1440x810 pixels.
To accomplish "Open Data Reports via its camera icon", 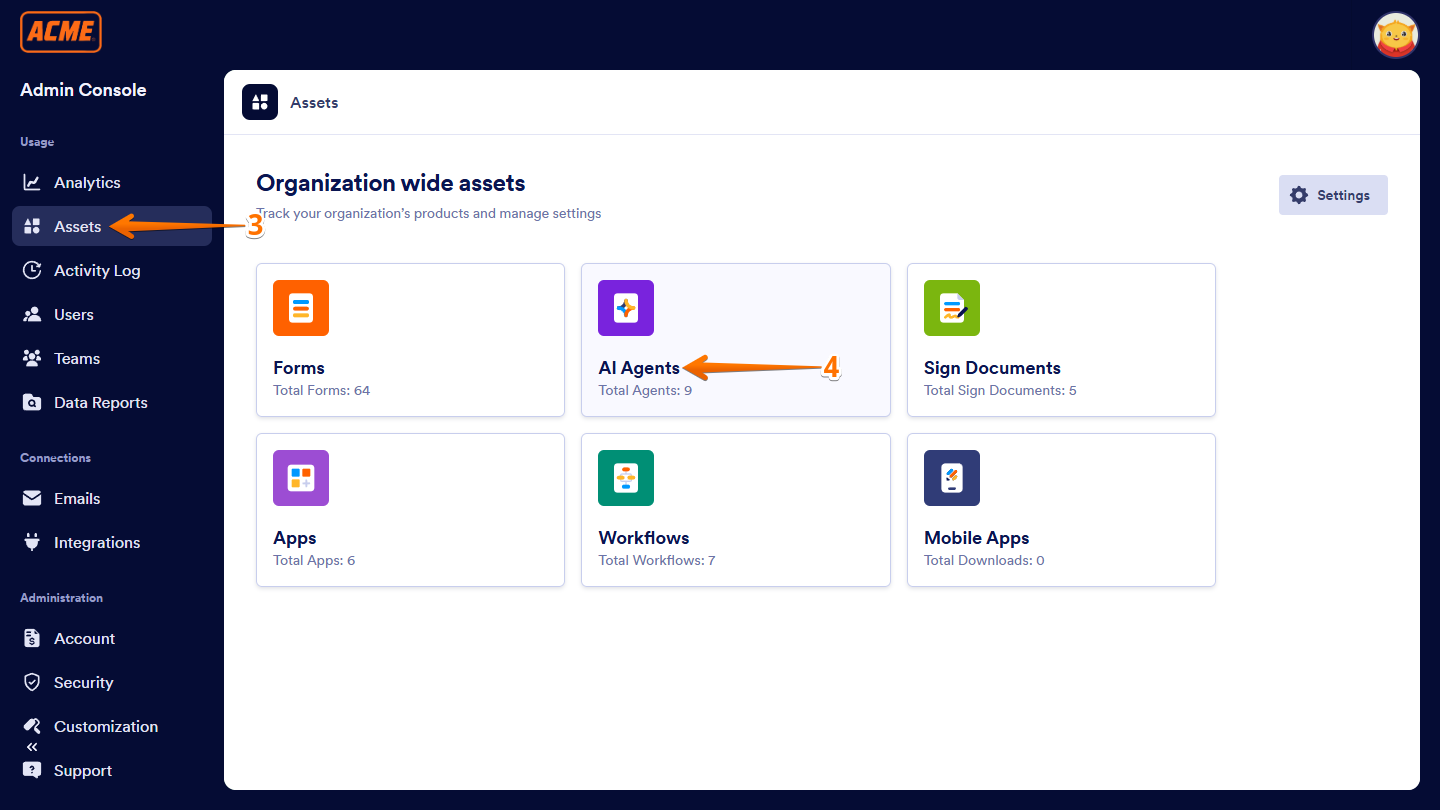I will click(x=33, y=402).
